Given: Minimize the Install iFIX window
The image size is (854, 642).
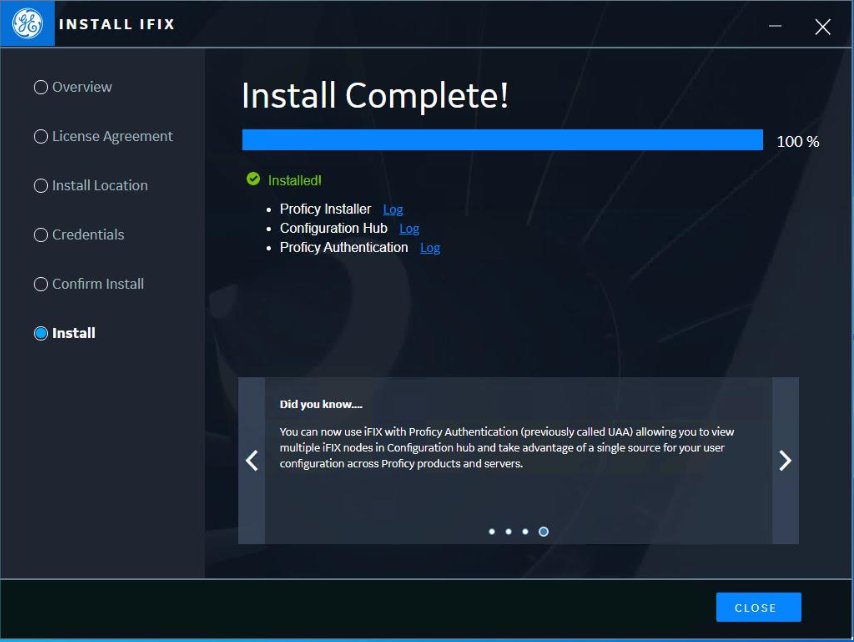Looking at the screenshot, I should pyautogui.click(x=775, y=26).
